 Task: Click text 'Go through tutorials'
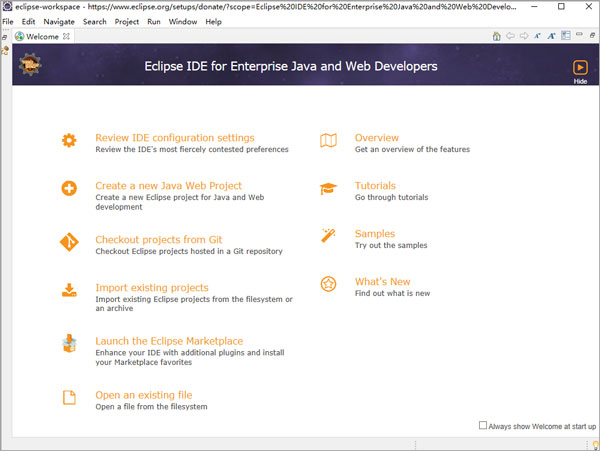click(391, 197)
